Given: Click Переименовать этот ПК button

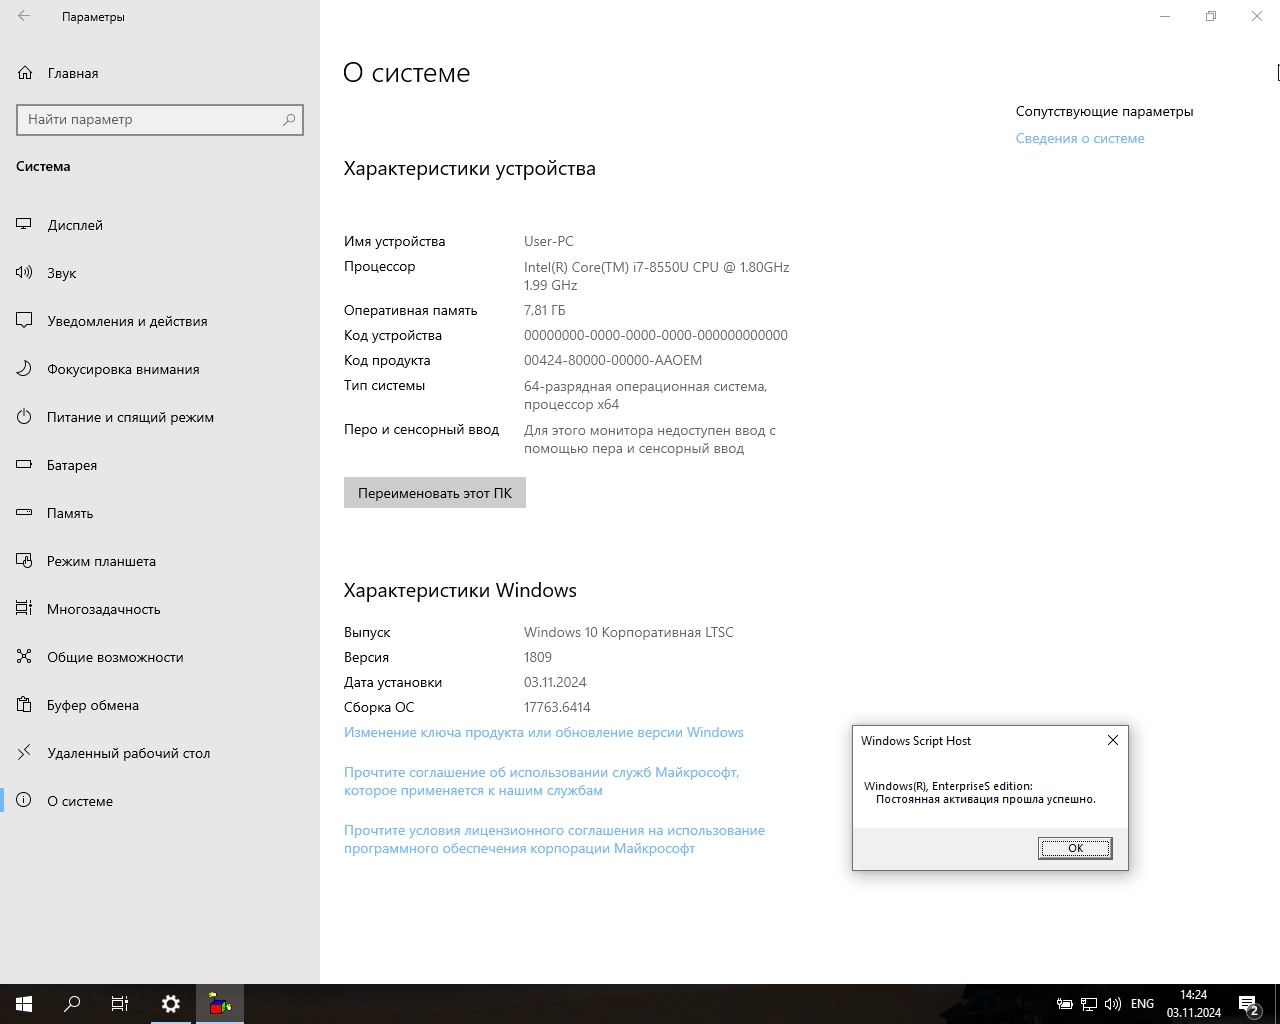Looking at the screenshot, I should point(435,493).
